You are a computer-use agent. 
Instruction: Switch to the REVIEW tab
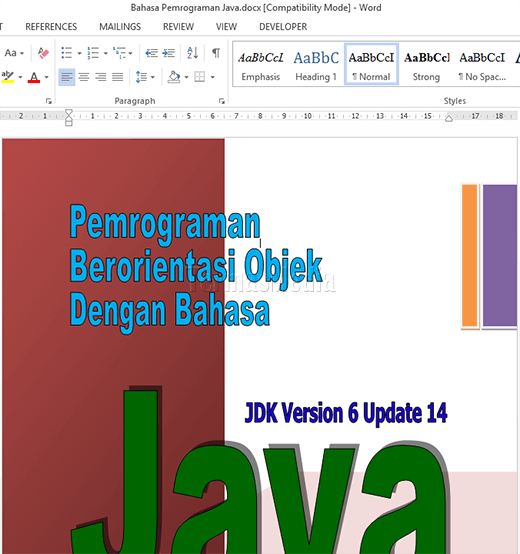(x=178, y=27)
